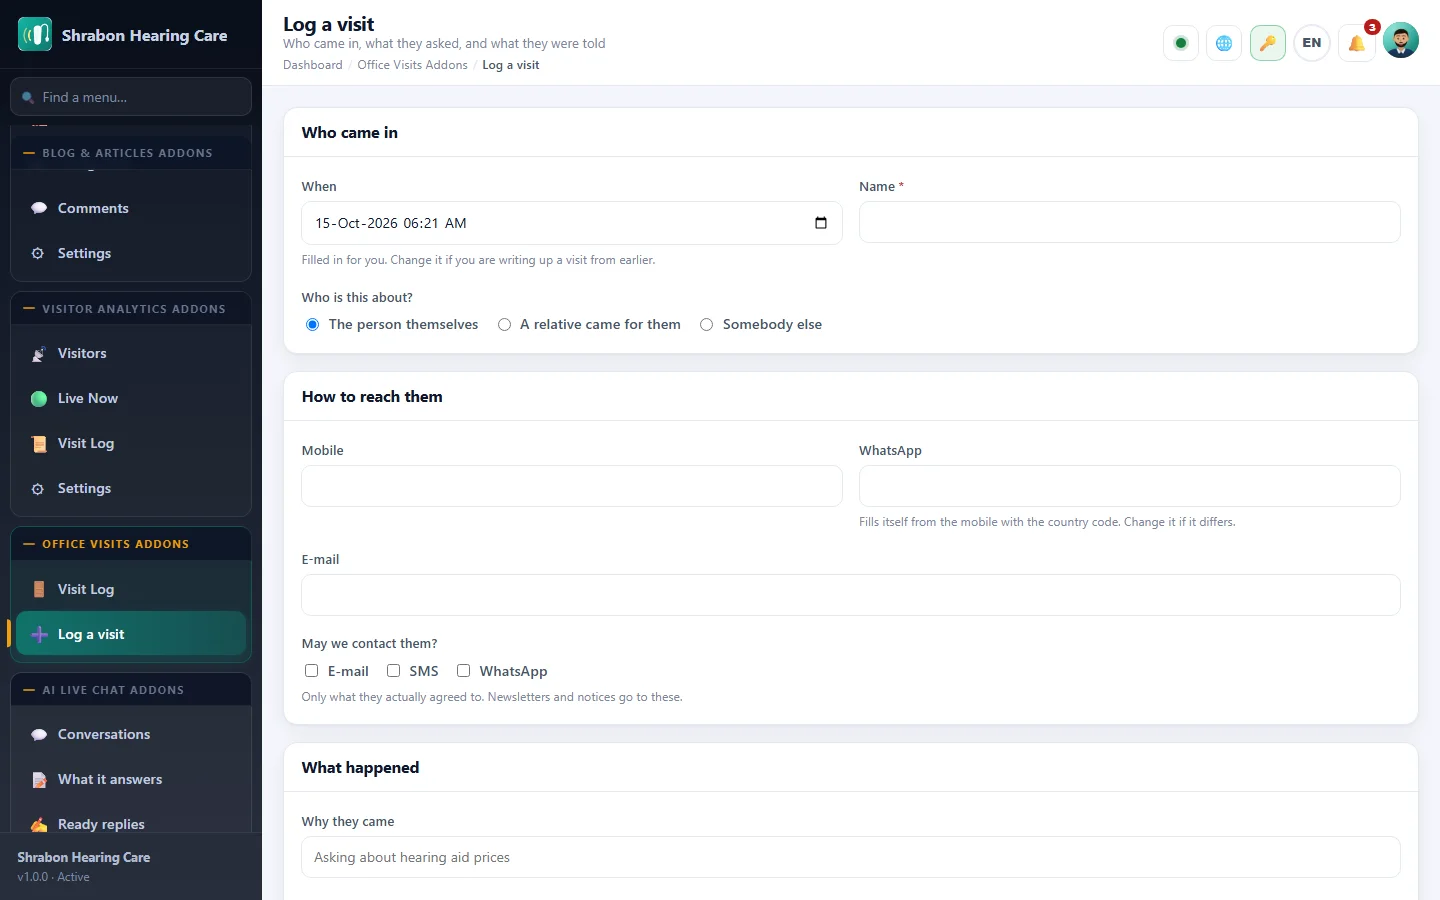Click the plus icon beside Log a visit
Screen dimensions: 1440x900
click(39, 634)
